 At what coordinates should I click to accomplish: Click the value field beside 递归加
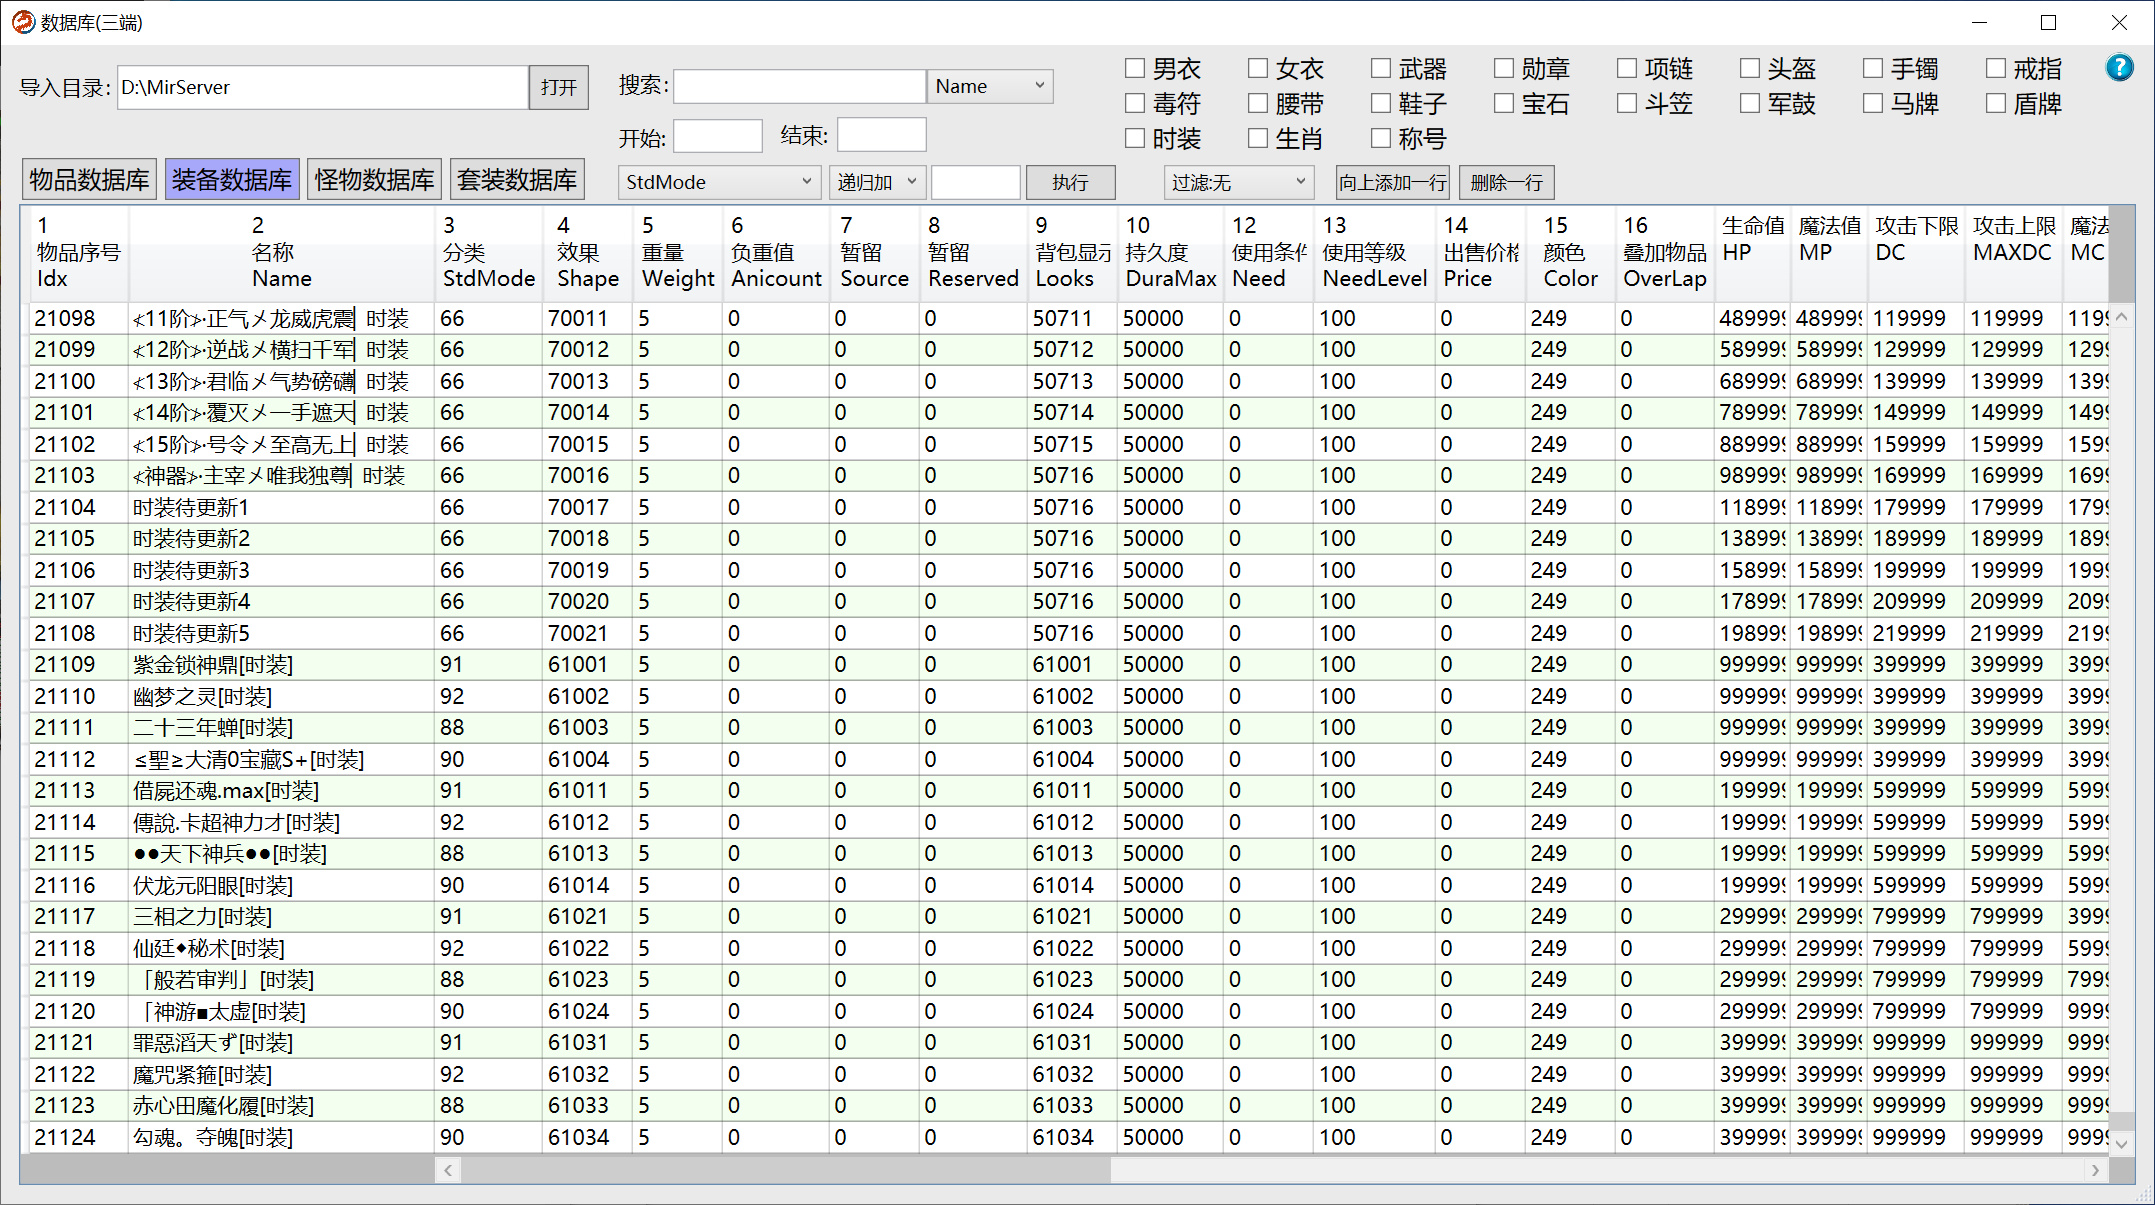click(x=975, y=182)
